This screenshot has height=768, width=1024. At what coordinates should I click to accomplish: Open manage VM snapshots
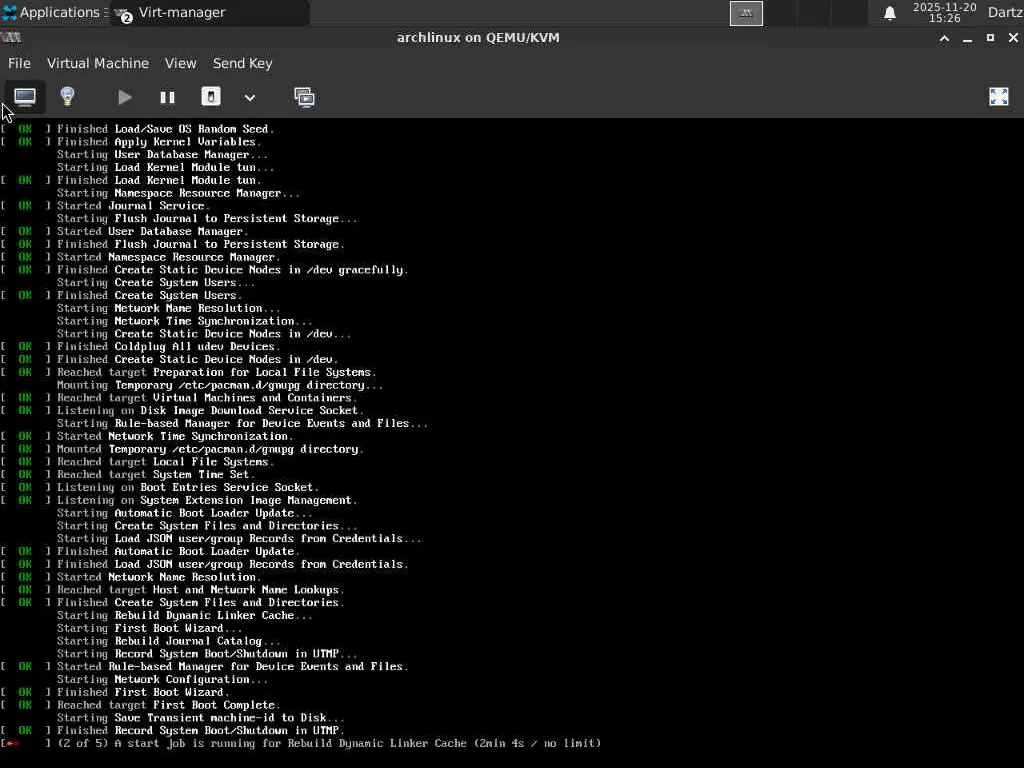[304, 97]
